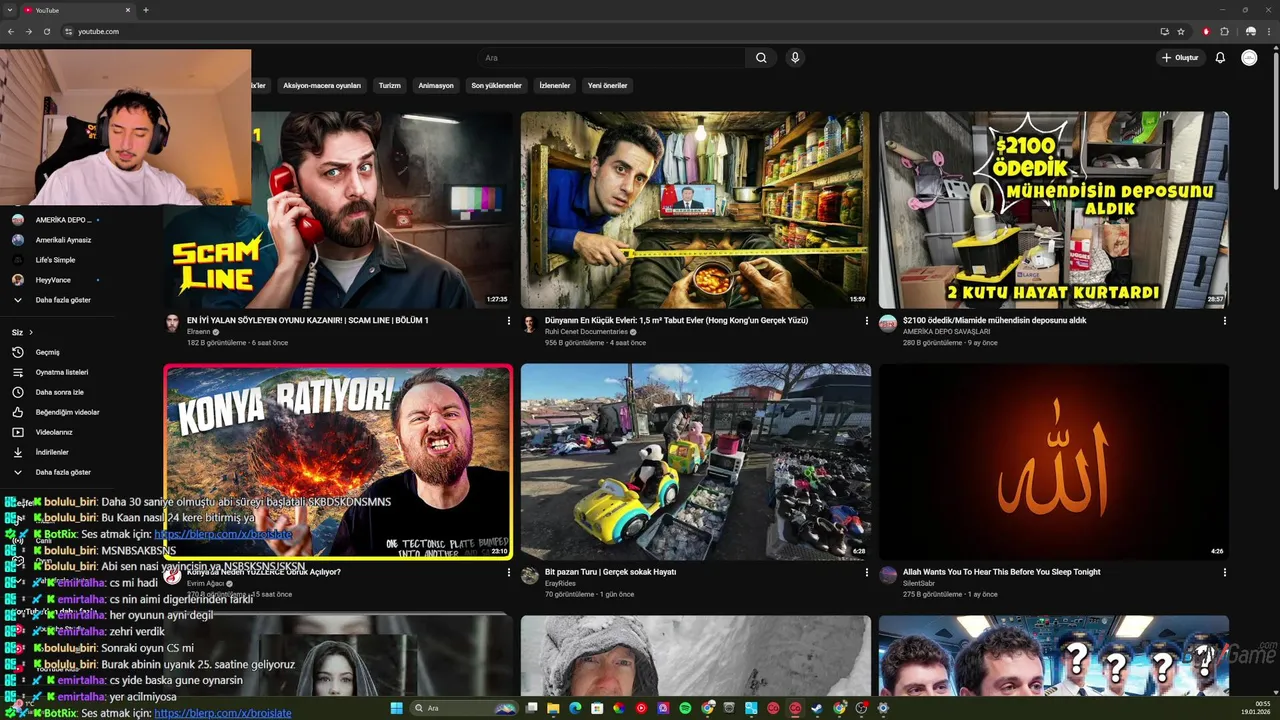
Task: Open Chrome three-dot menu
Action: pos(1268,31)
